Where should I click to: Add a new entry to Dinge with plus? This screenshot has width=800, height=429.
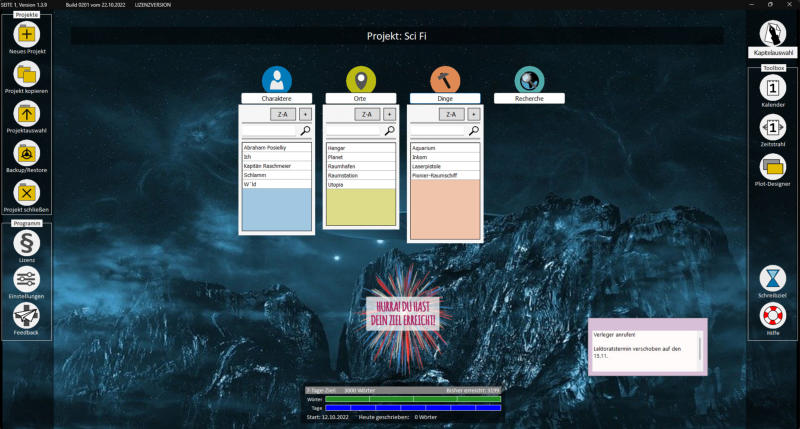pos(473,114)
